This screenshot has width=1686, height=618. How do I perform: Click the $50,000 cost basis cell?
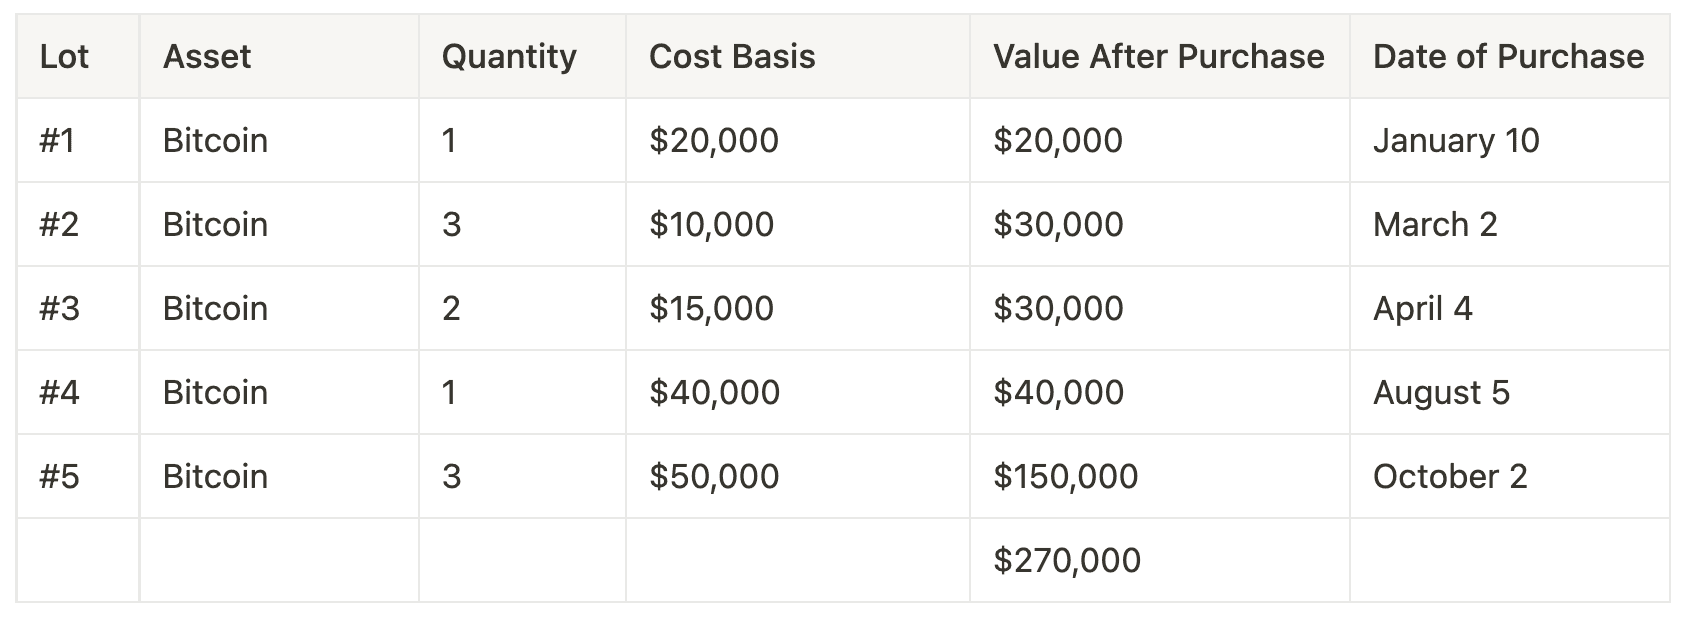pos(714,477)
